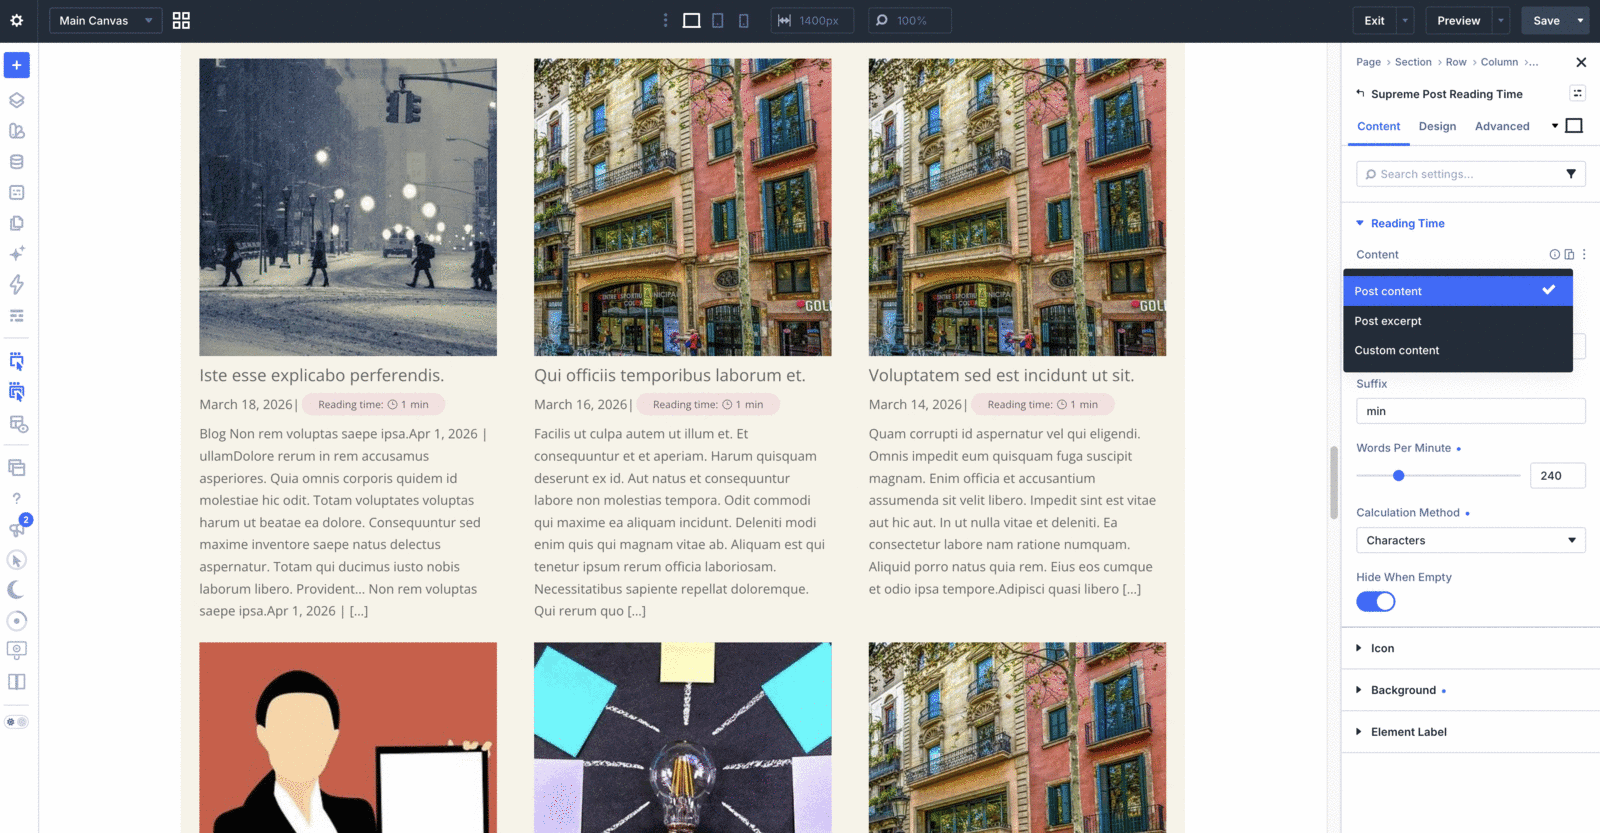Click the lightning bolt icon in sidebar
Image resolution: width=1600 pixels, height=833 pixels.
coord(17,285)
